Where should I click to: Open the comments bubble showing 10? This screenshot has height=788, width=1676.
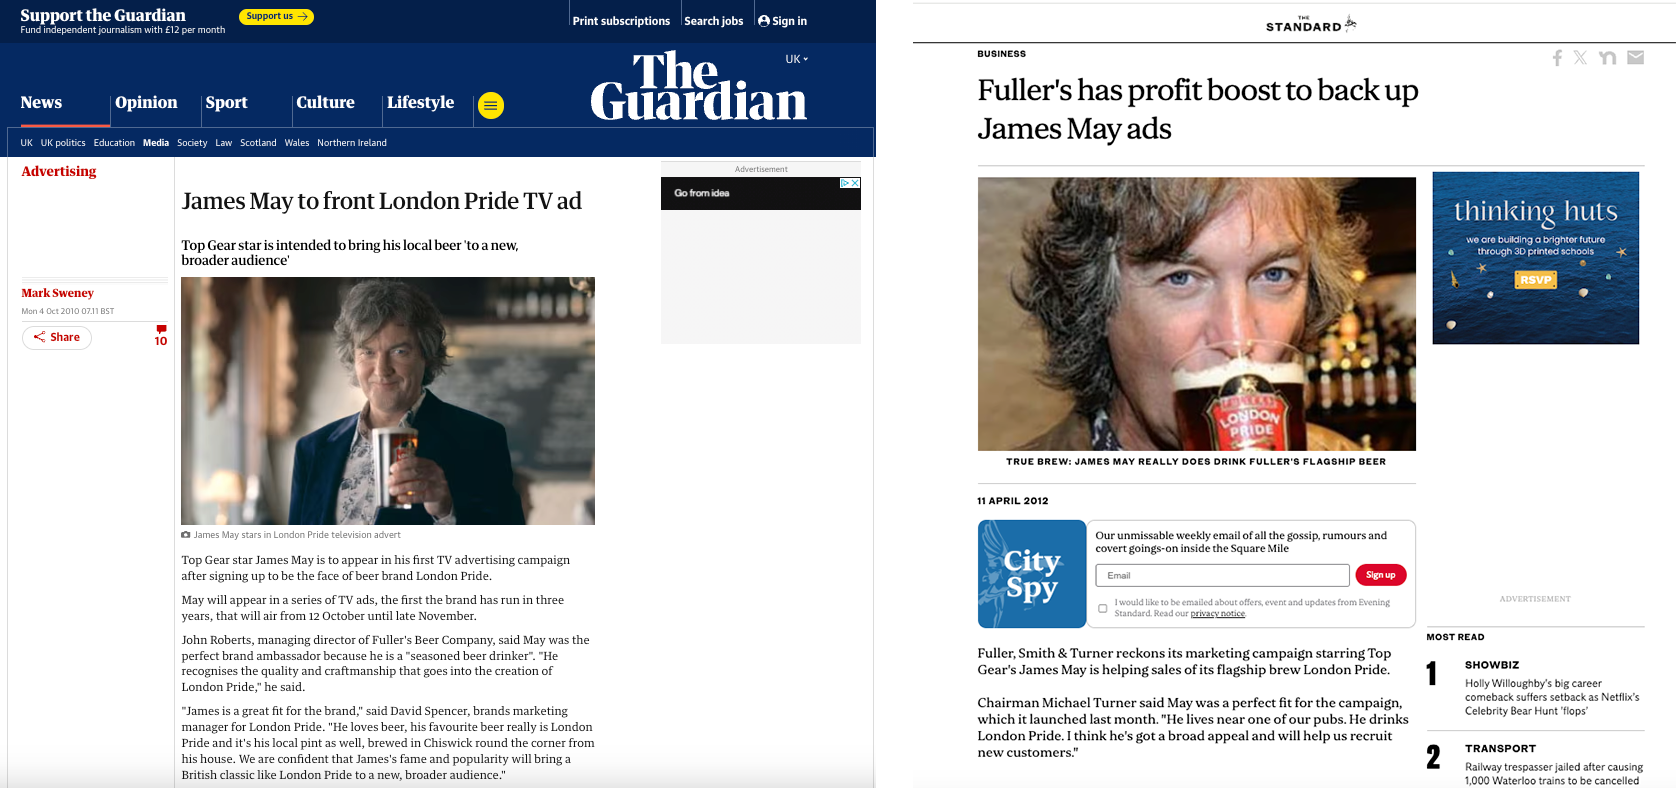click(x=161, y=335)
